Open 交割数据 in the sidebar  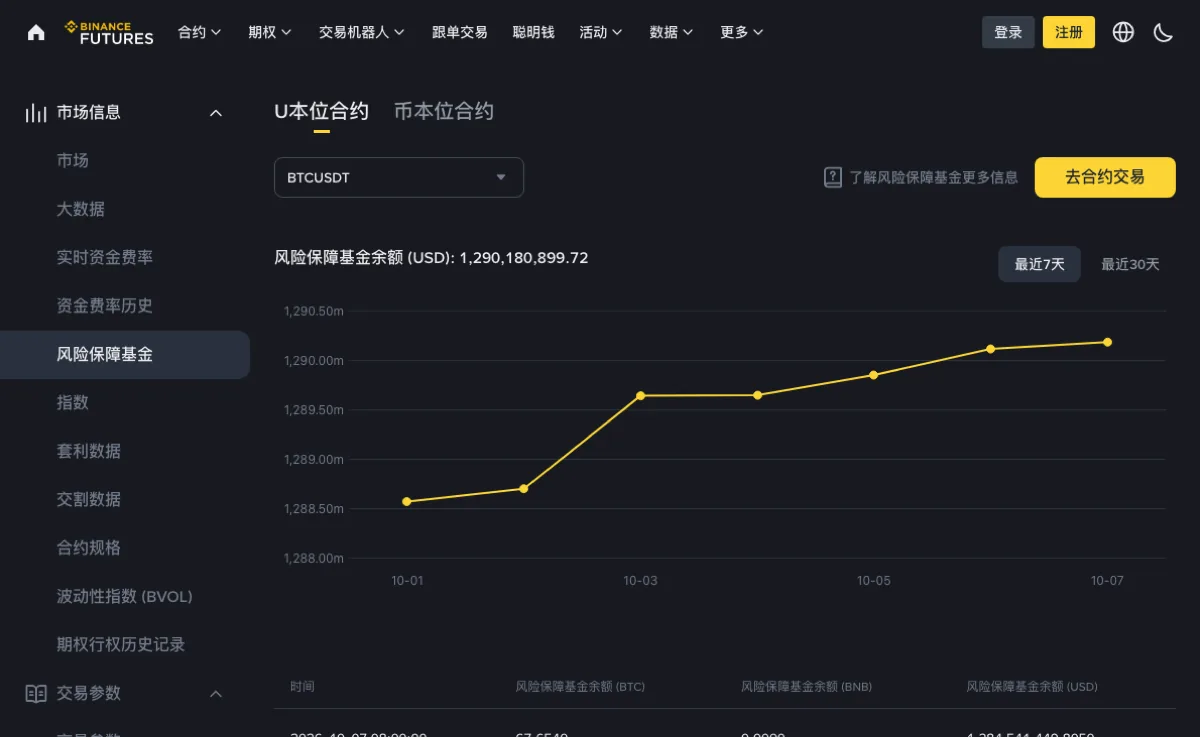point(89,499)
